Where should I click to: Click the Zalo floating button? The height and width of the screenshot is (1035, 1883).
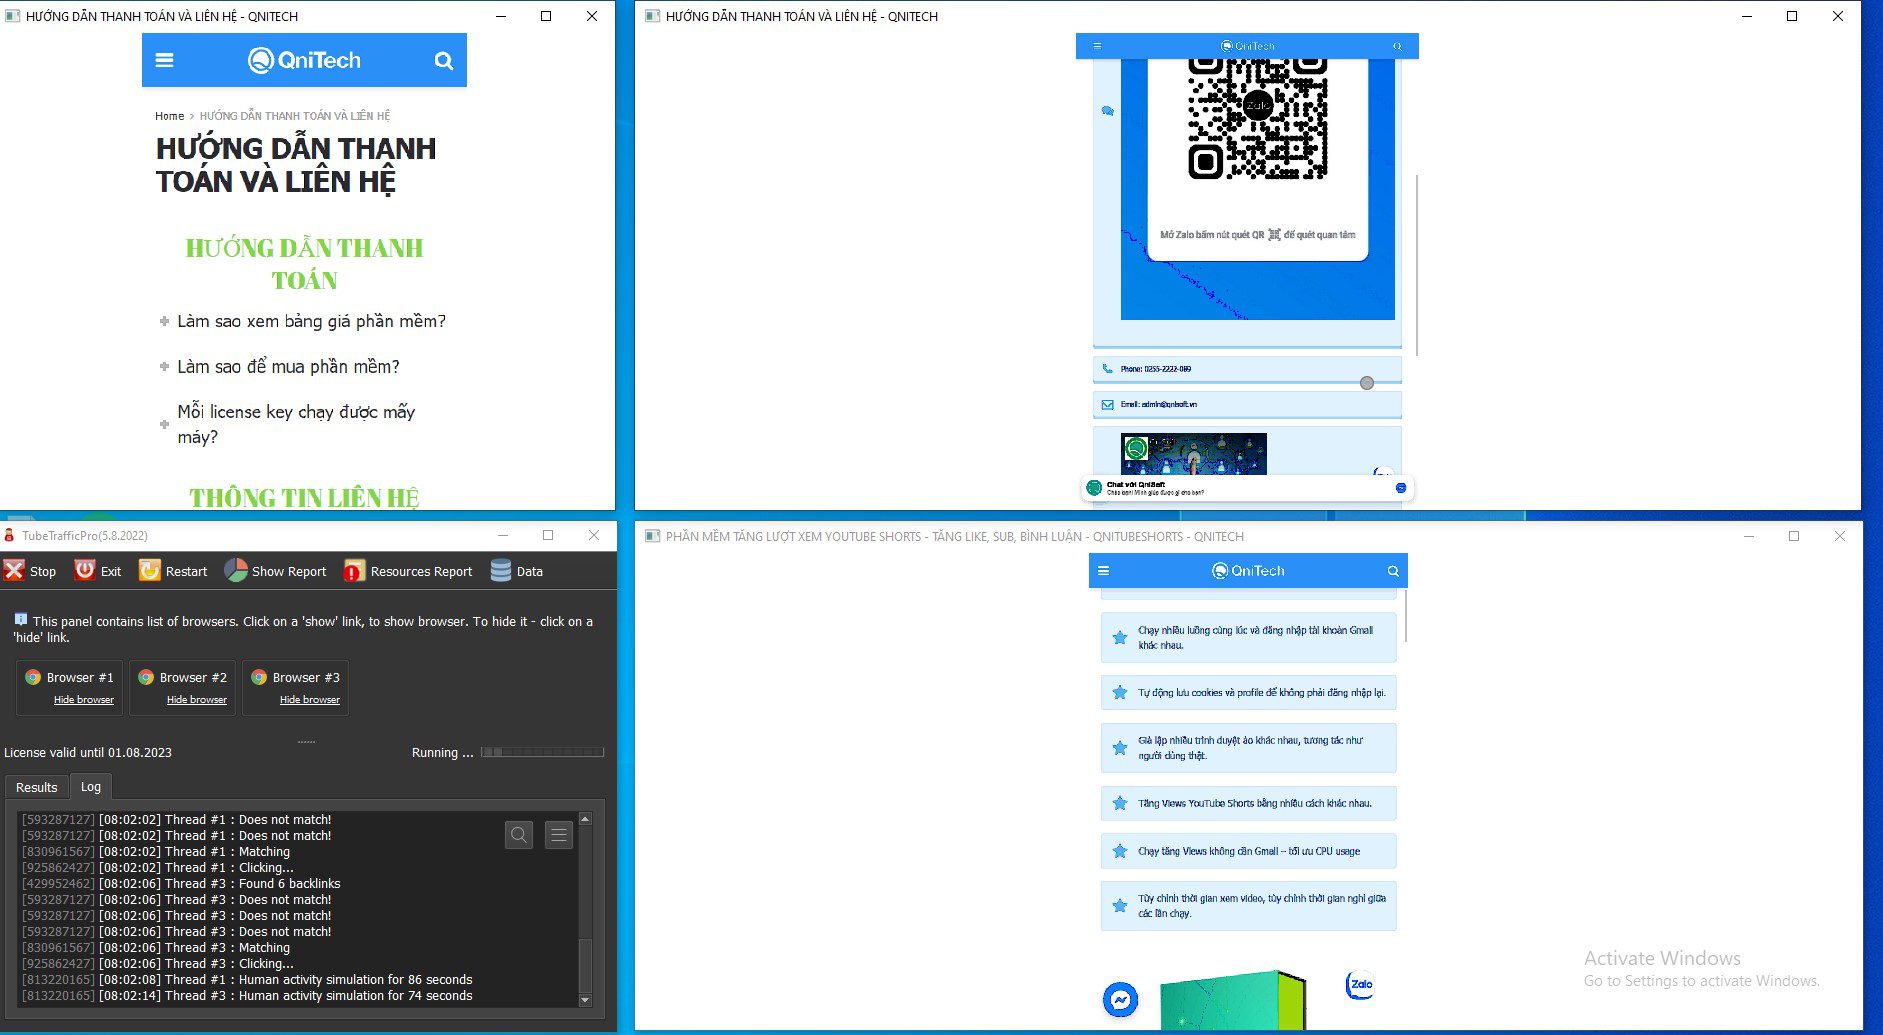pos(1360,984)
